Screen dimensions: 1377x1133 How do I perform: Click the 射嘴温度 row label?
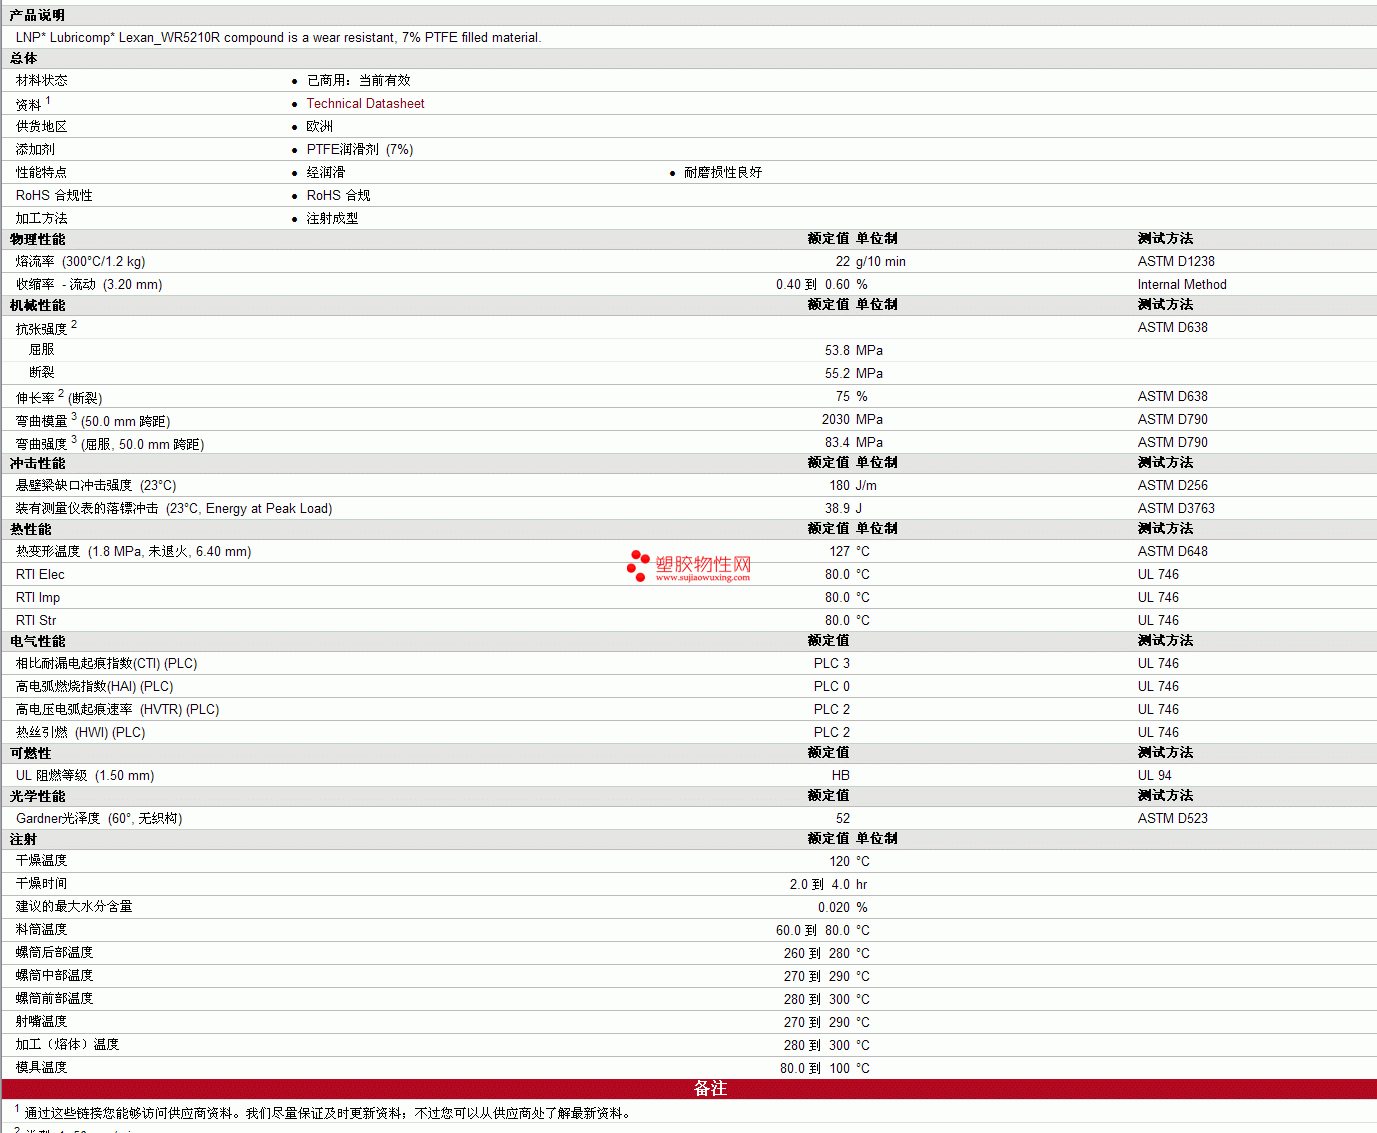tap(41, 1021)
